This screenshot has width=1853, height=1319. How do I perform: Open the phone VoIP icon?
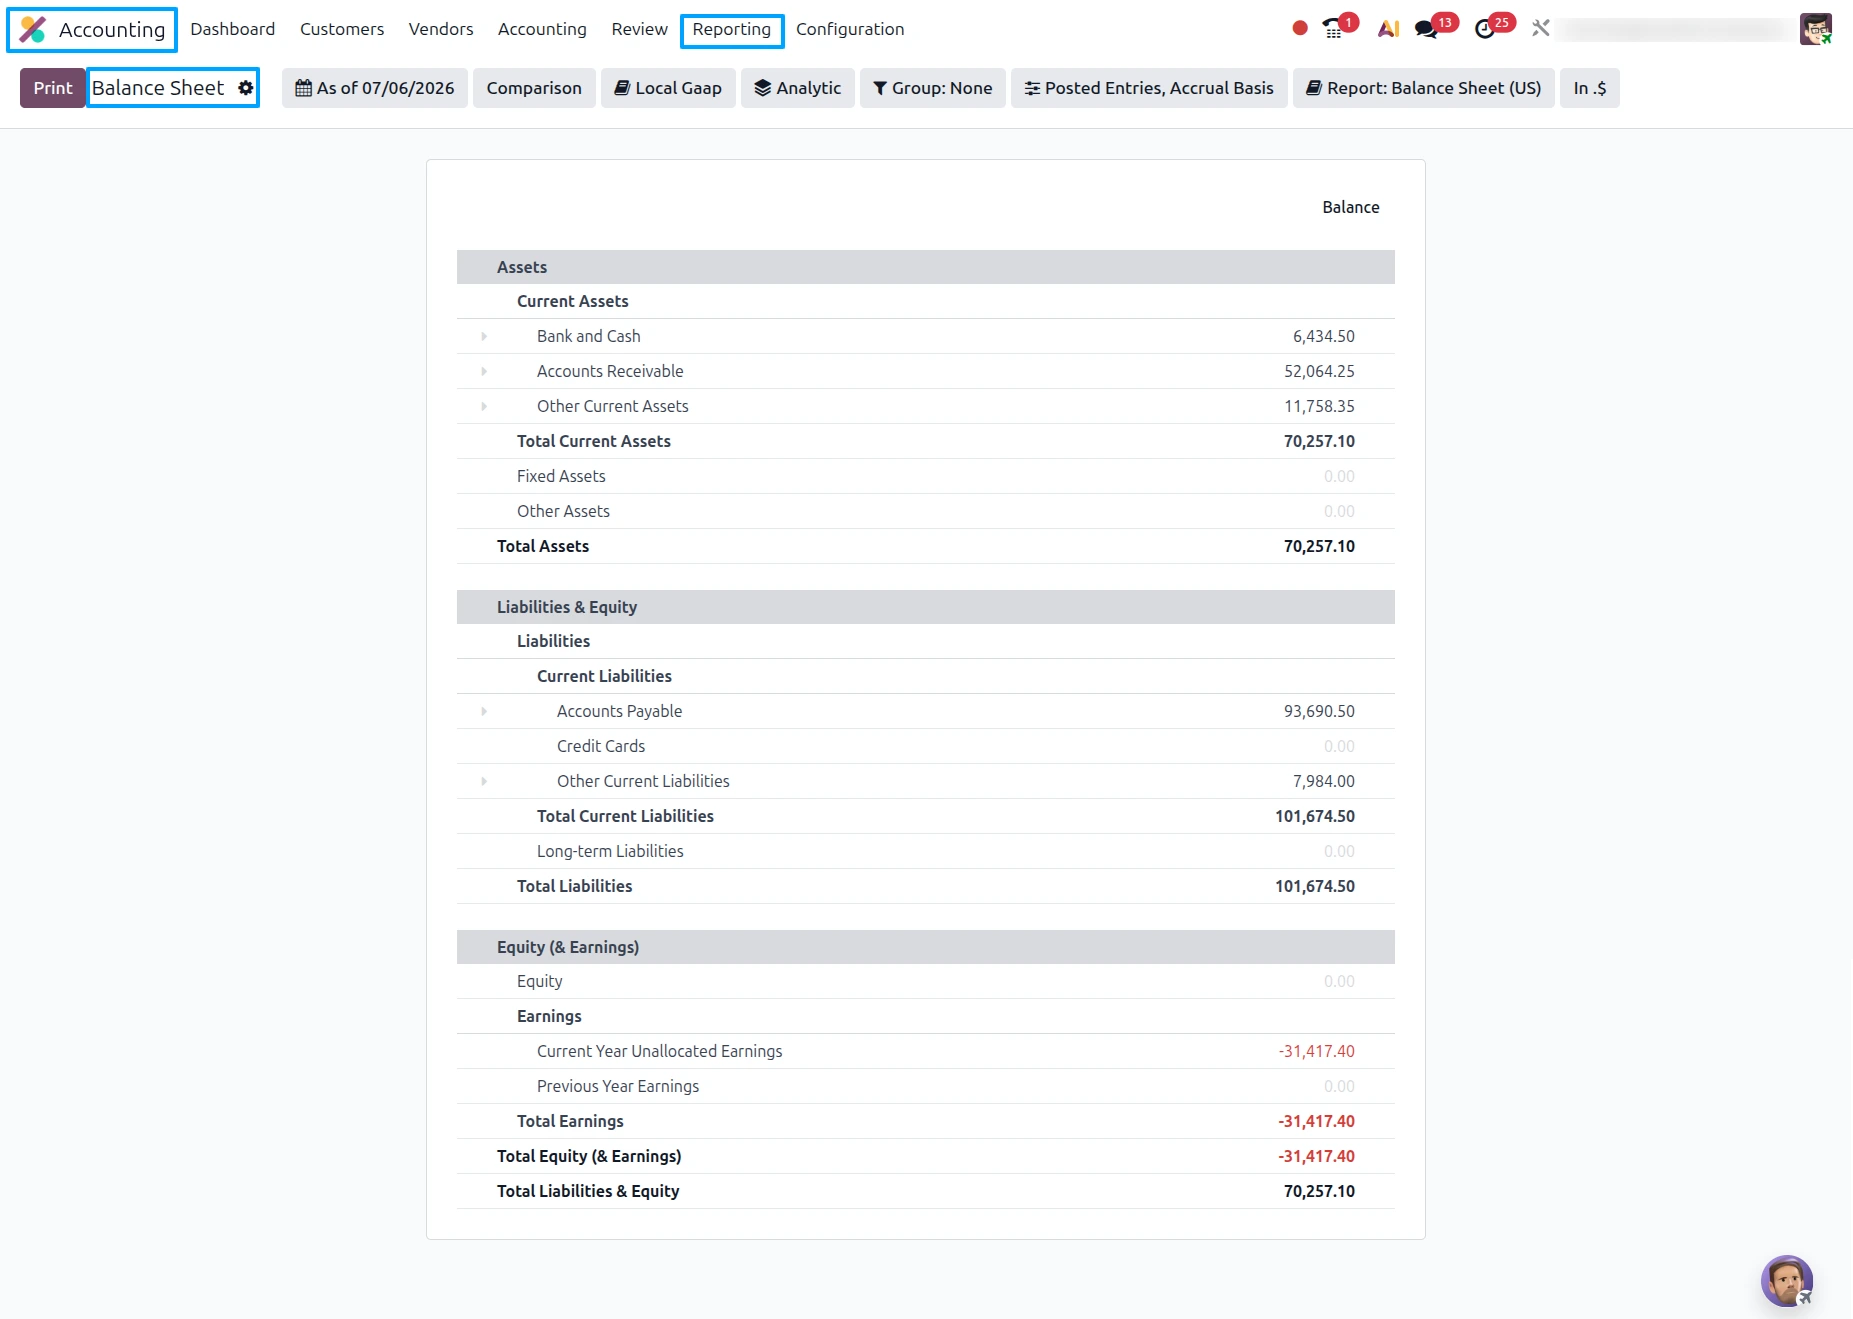1332,29
